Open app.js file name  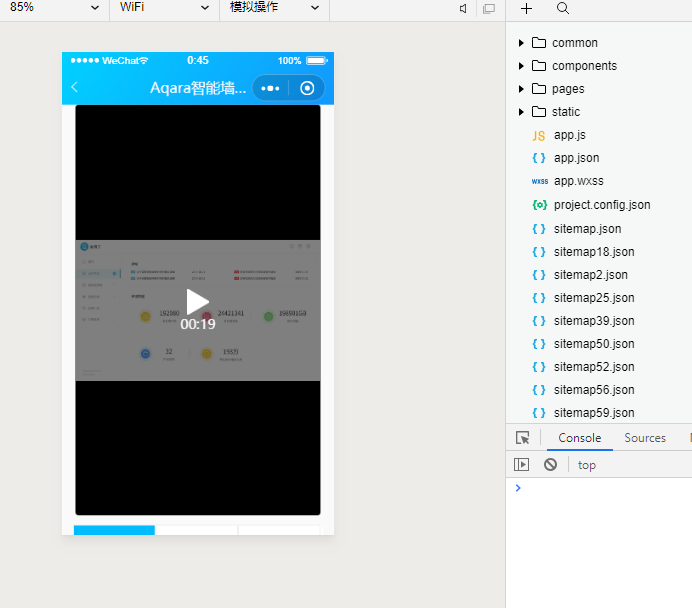click(x=570, y=135)
